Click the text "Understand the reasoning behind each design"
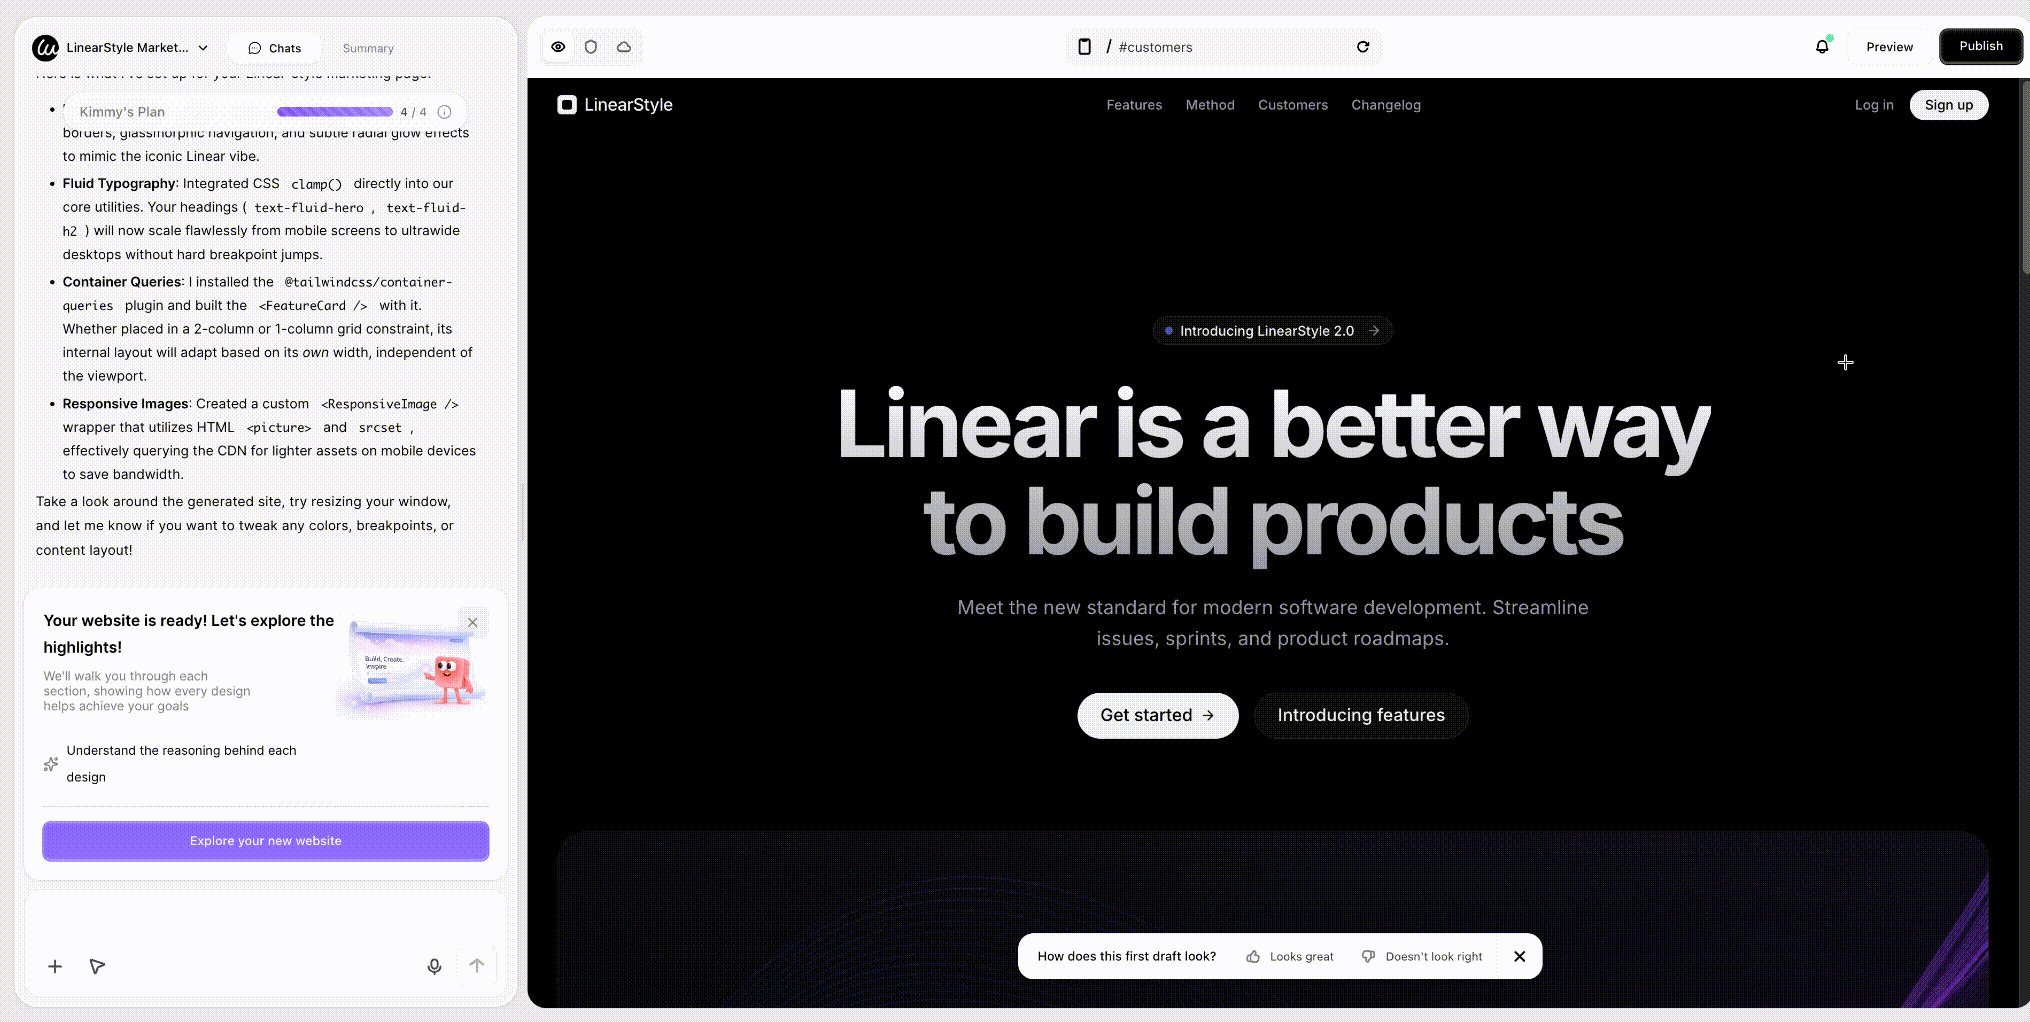2030x1022 pixels. 181,764
